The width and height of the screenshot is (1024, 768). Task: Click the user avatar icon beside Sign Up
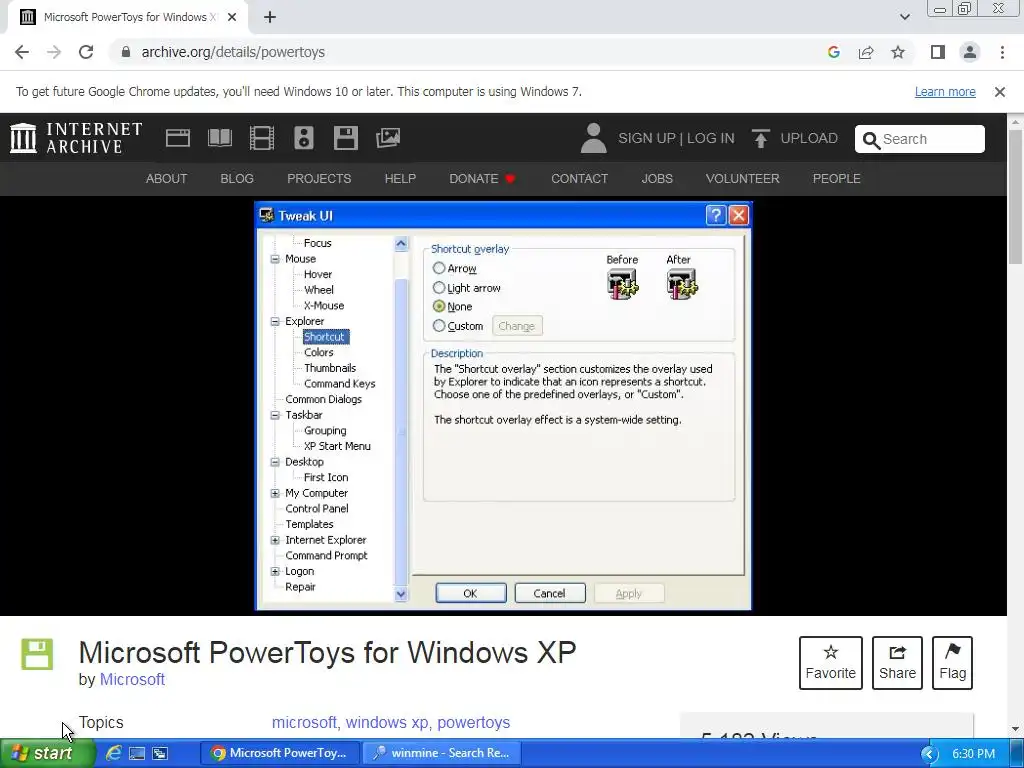click(593, 138)
